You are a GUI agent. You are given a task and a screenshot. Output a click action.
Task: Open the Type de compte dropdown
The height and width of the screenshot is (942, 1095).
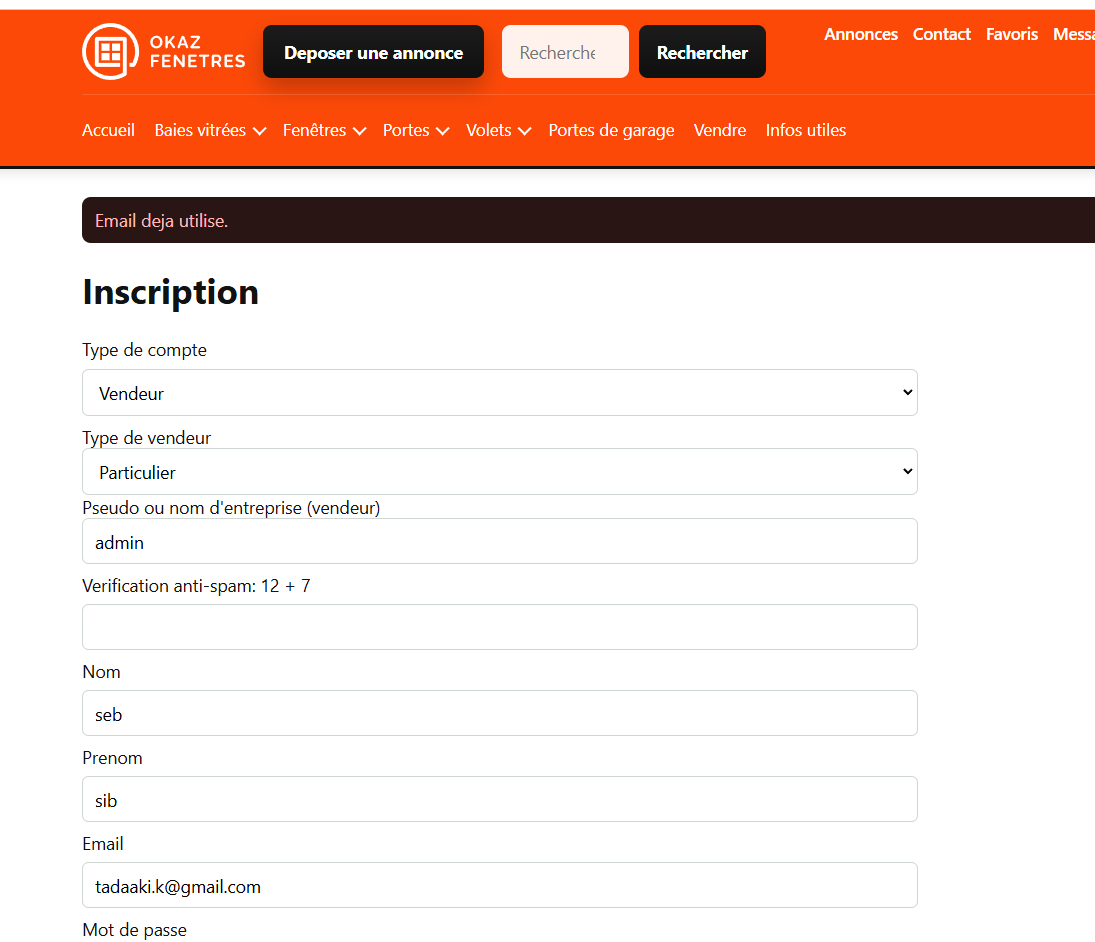500,392
